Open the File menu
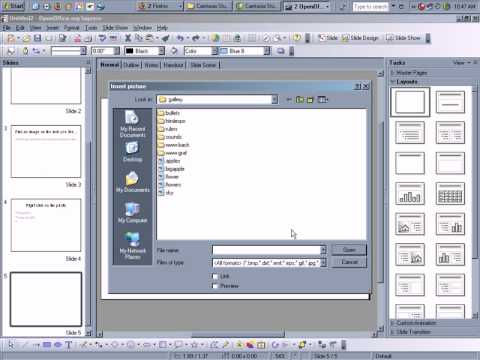 tap(6, 28)
